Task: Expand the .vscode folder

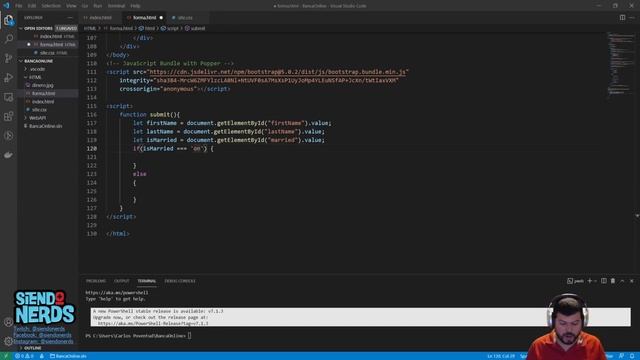Action: point(37,69)
